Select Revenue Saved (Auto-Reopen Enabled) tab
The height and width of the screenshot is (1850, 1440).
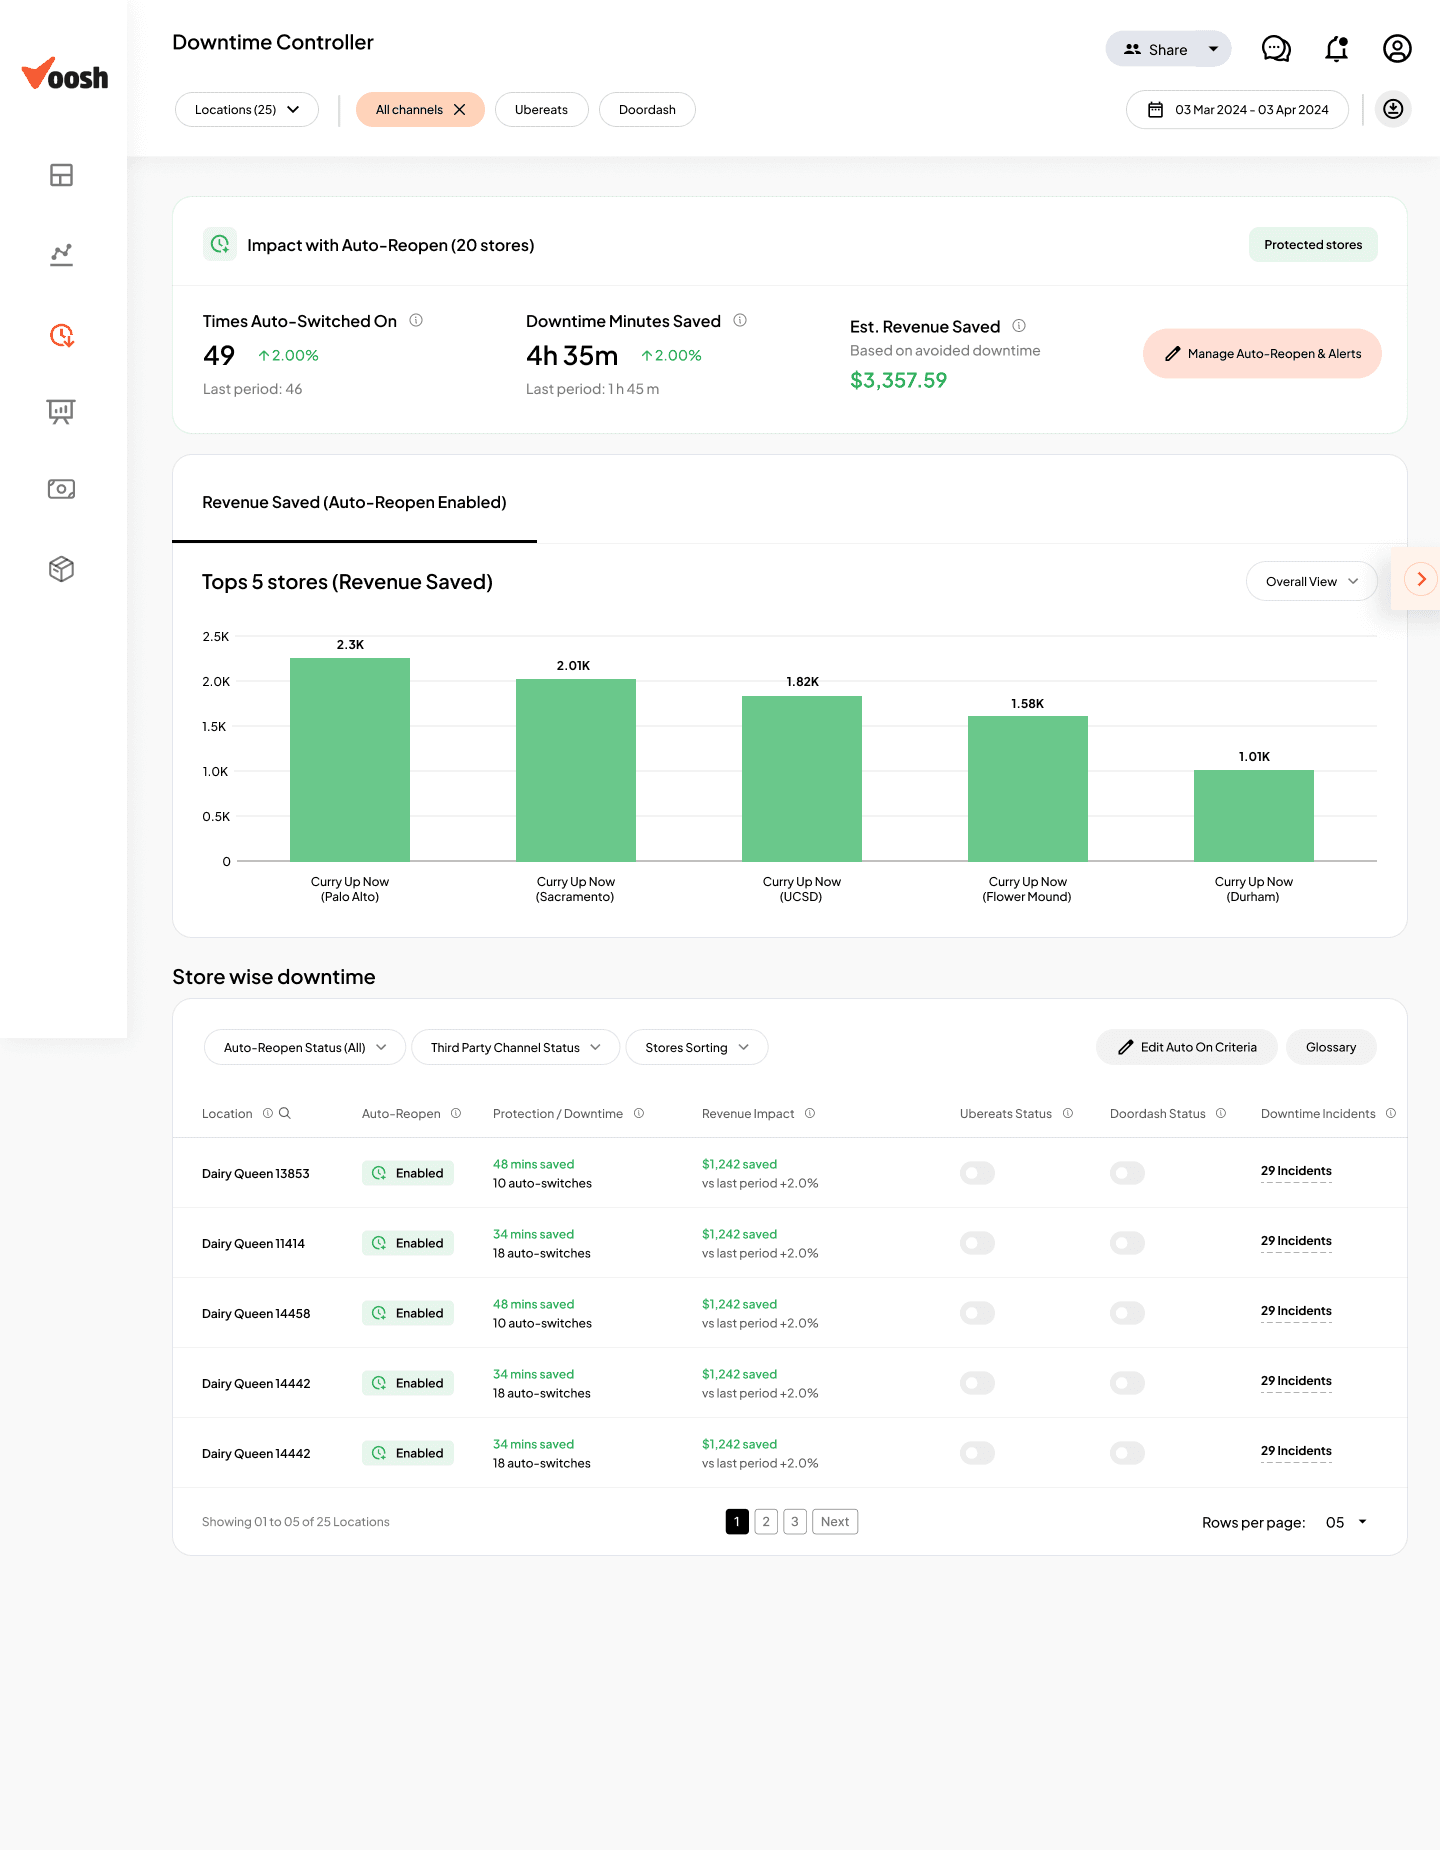(x=354, y=502)
